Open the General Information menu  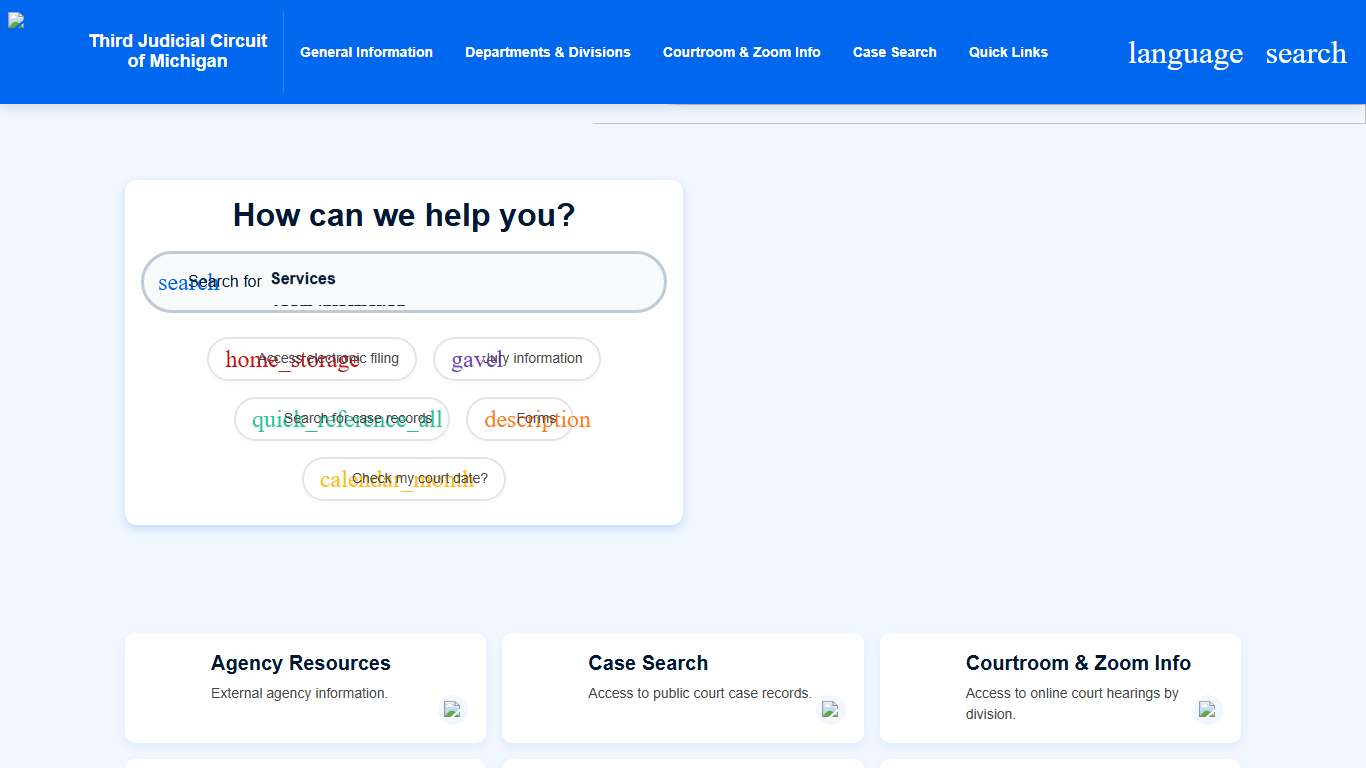point(366,52)
